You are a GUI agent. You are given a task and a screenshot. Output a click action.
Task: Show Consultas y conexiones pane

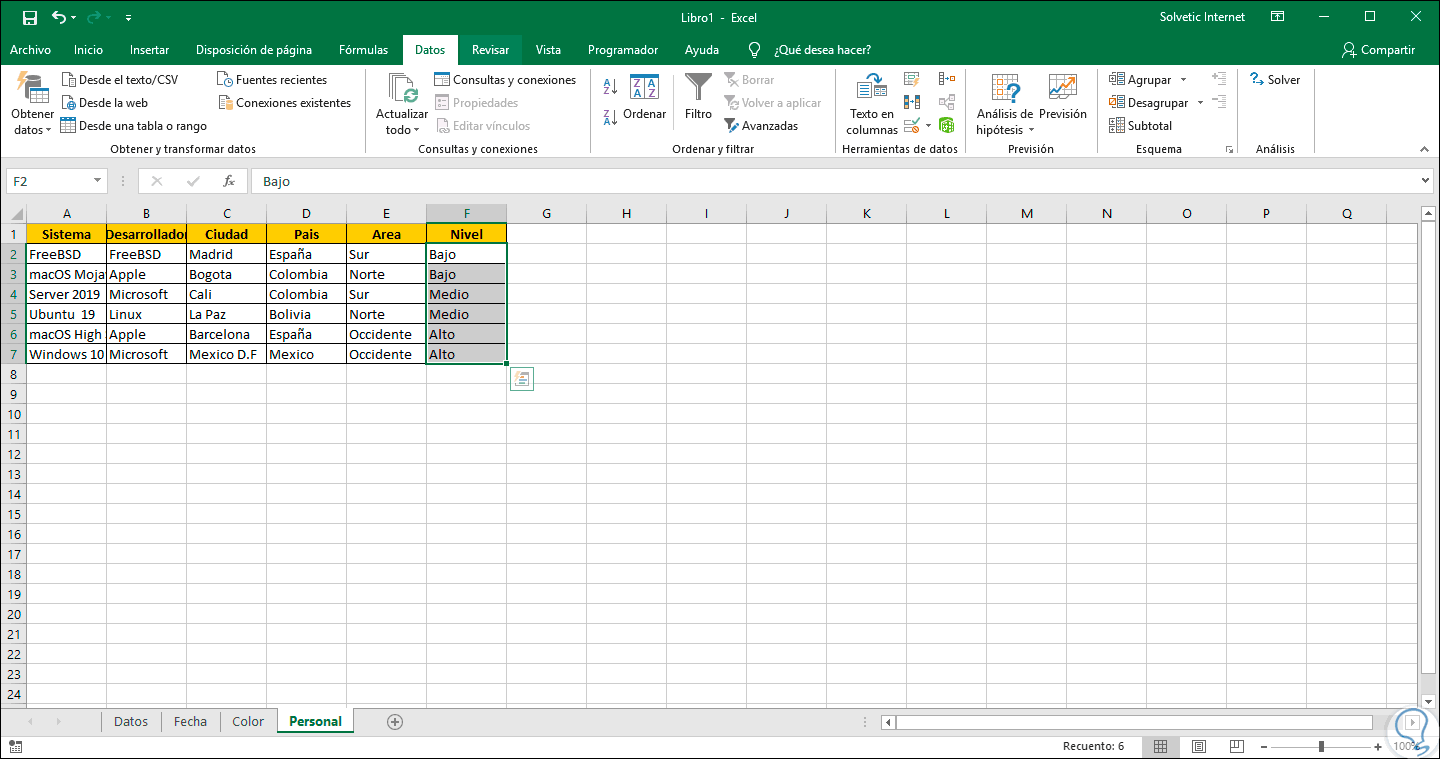pyautogui.click(x=505, y=80)
